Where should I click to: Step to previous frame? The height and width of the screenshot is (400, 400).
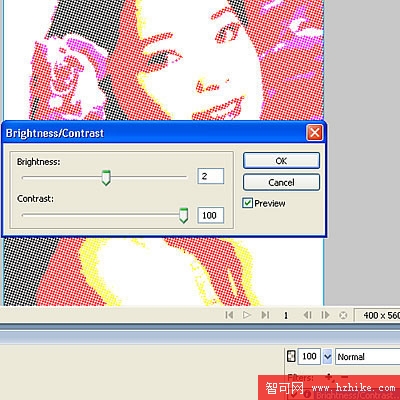[307, 315]
